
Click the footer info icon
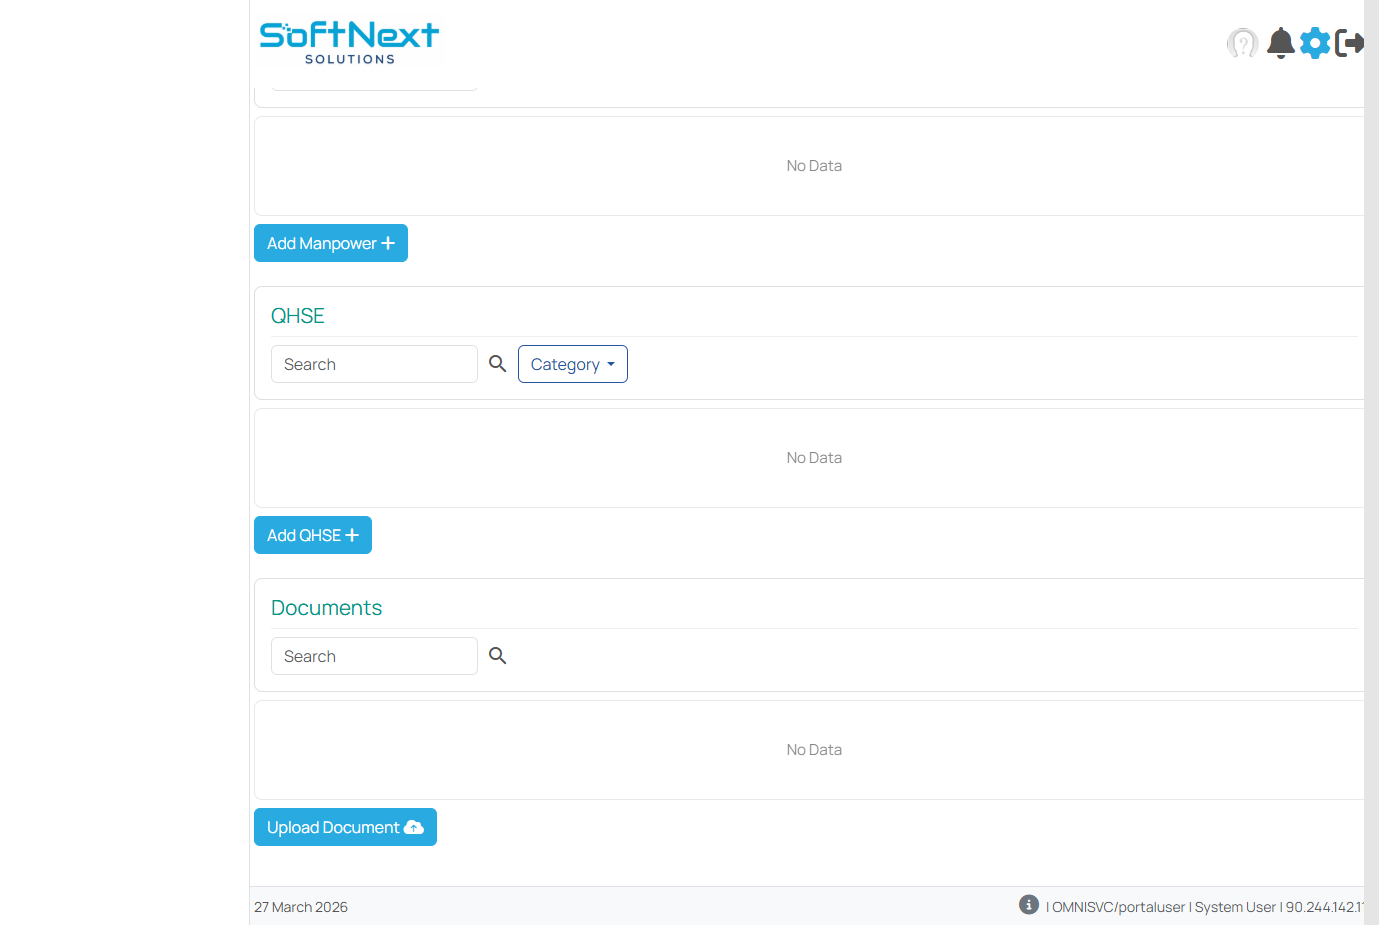pos(1028,905)
